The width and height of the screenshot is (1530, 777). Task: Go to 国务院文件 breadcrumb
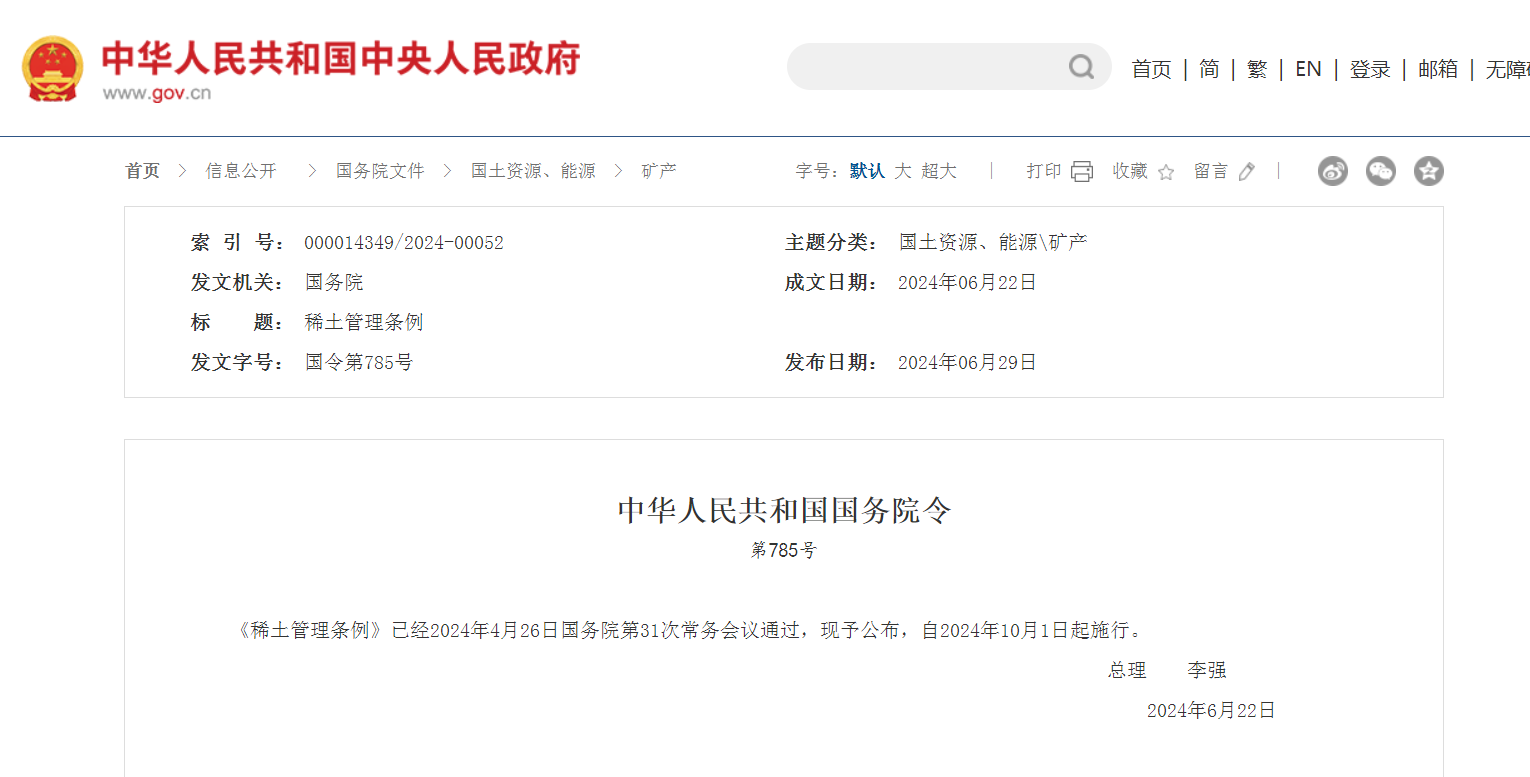coord(380,171)
